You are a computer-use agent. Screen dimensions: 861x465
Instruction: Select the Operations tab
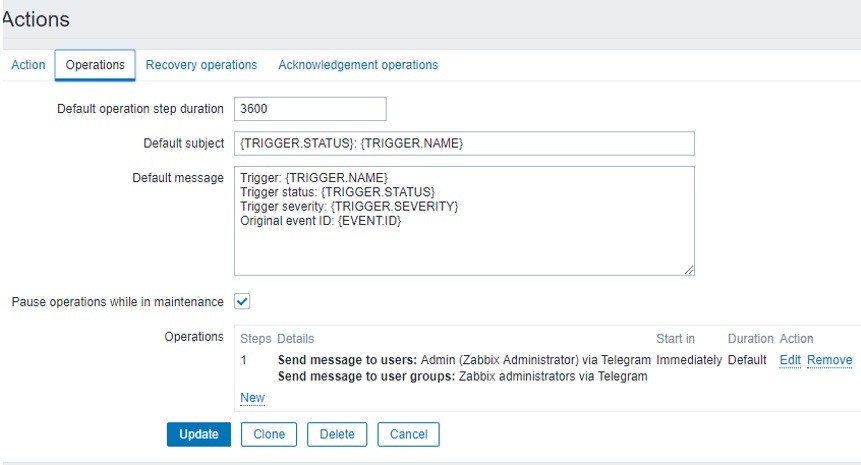click(x=95, y=65)
